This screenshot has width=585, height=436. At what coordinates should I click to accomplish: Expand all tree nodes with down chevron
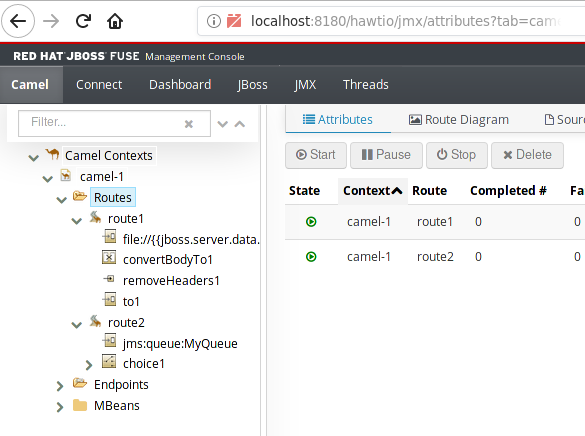tap(222, 124)
